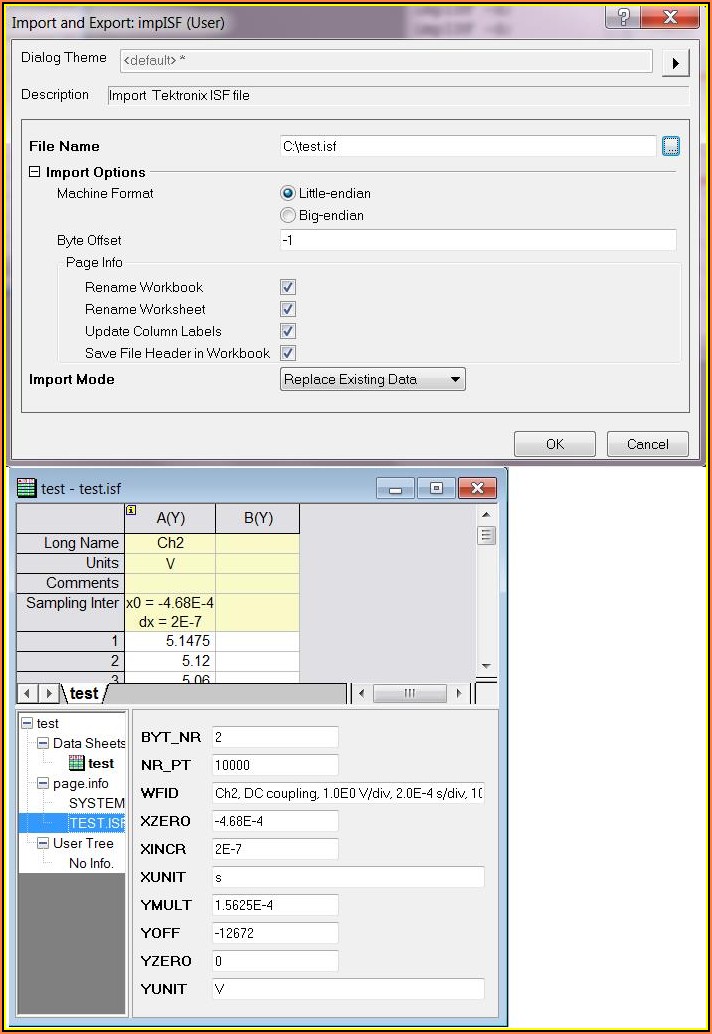Toggle Save File Header in Workbook

288,353
